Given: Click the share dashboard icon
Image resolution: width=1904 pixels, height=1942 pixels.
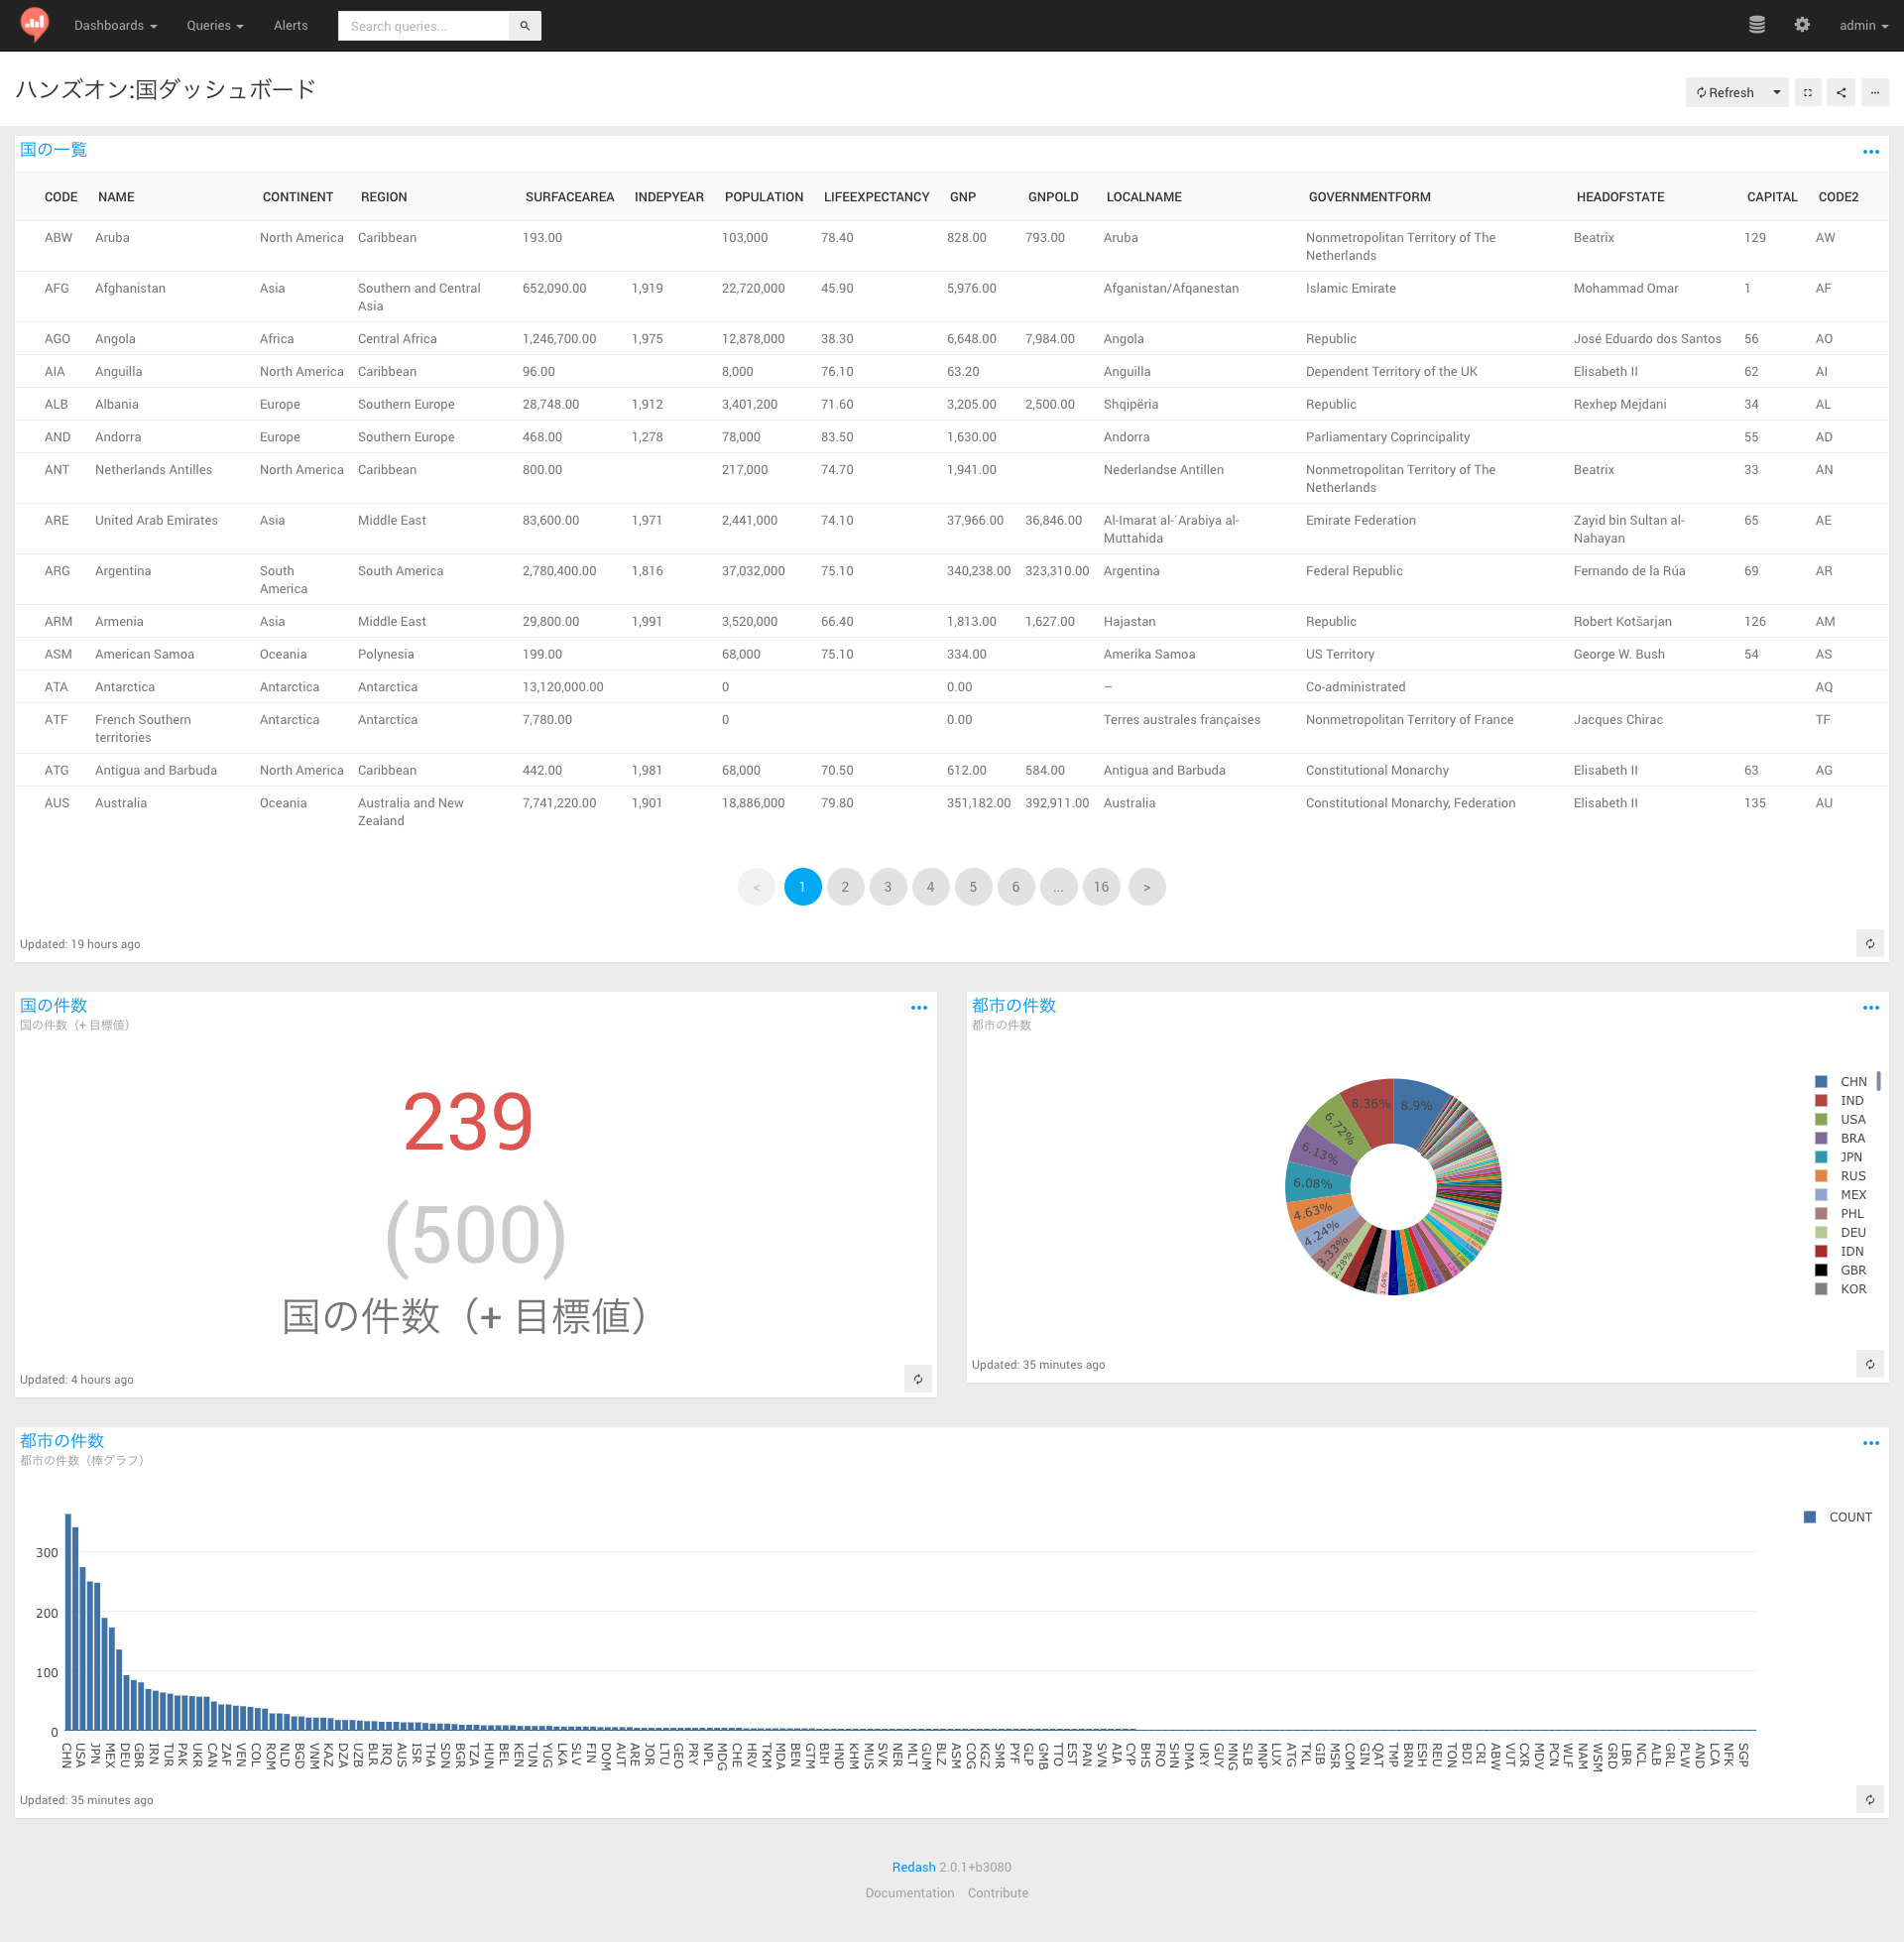Looking at the screenshot, I should [1841, 92].
